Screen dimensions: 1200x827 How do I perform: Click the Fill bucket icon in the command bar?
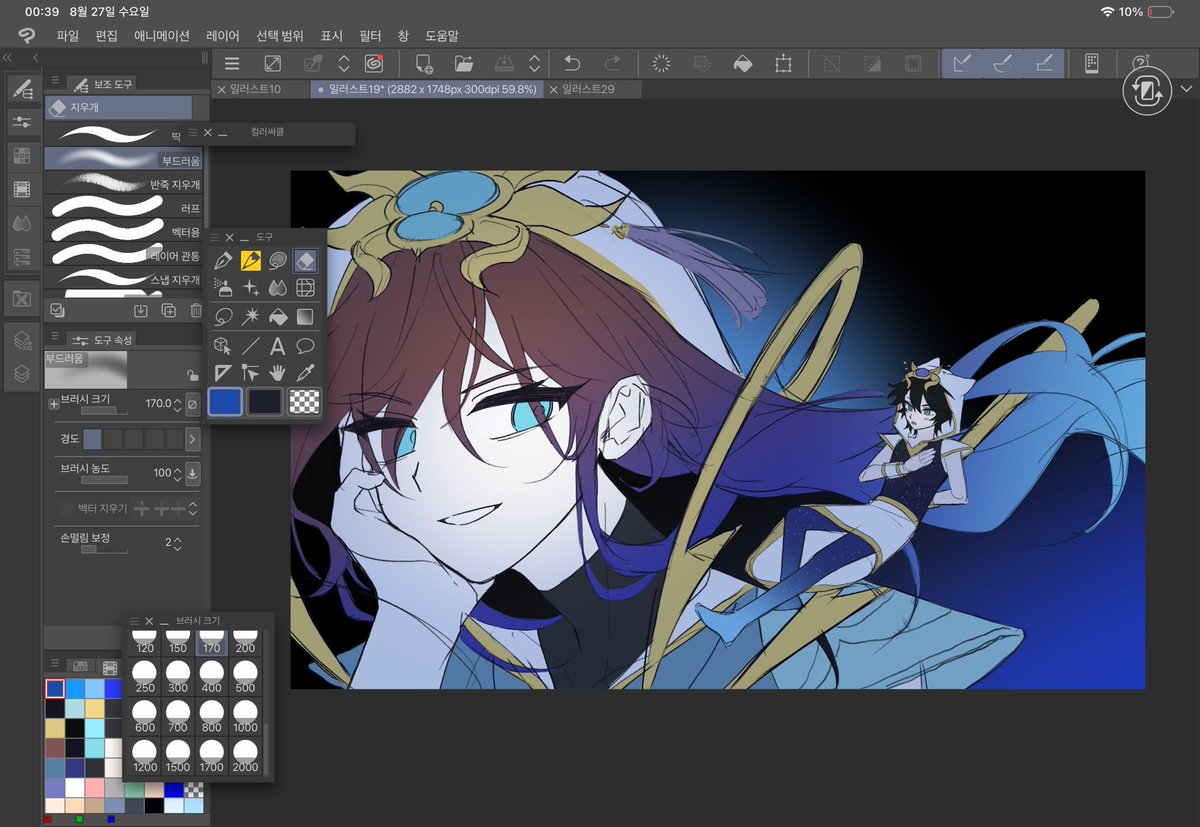tap(743, 64)
